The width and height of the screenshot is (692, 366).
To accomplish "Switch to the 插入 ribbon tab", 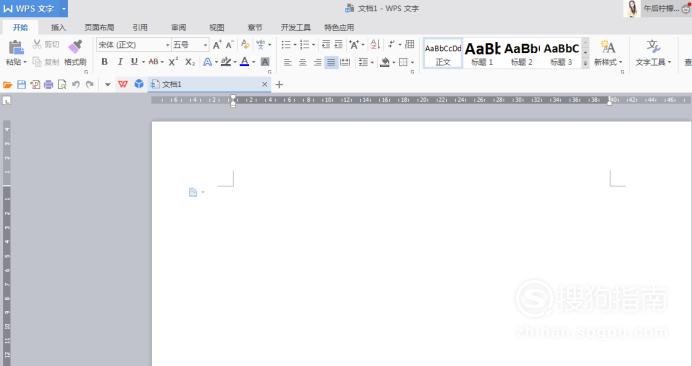I will click(58, 27).
